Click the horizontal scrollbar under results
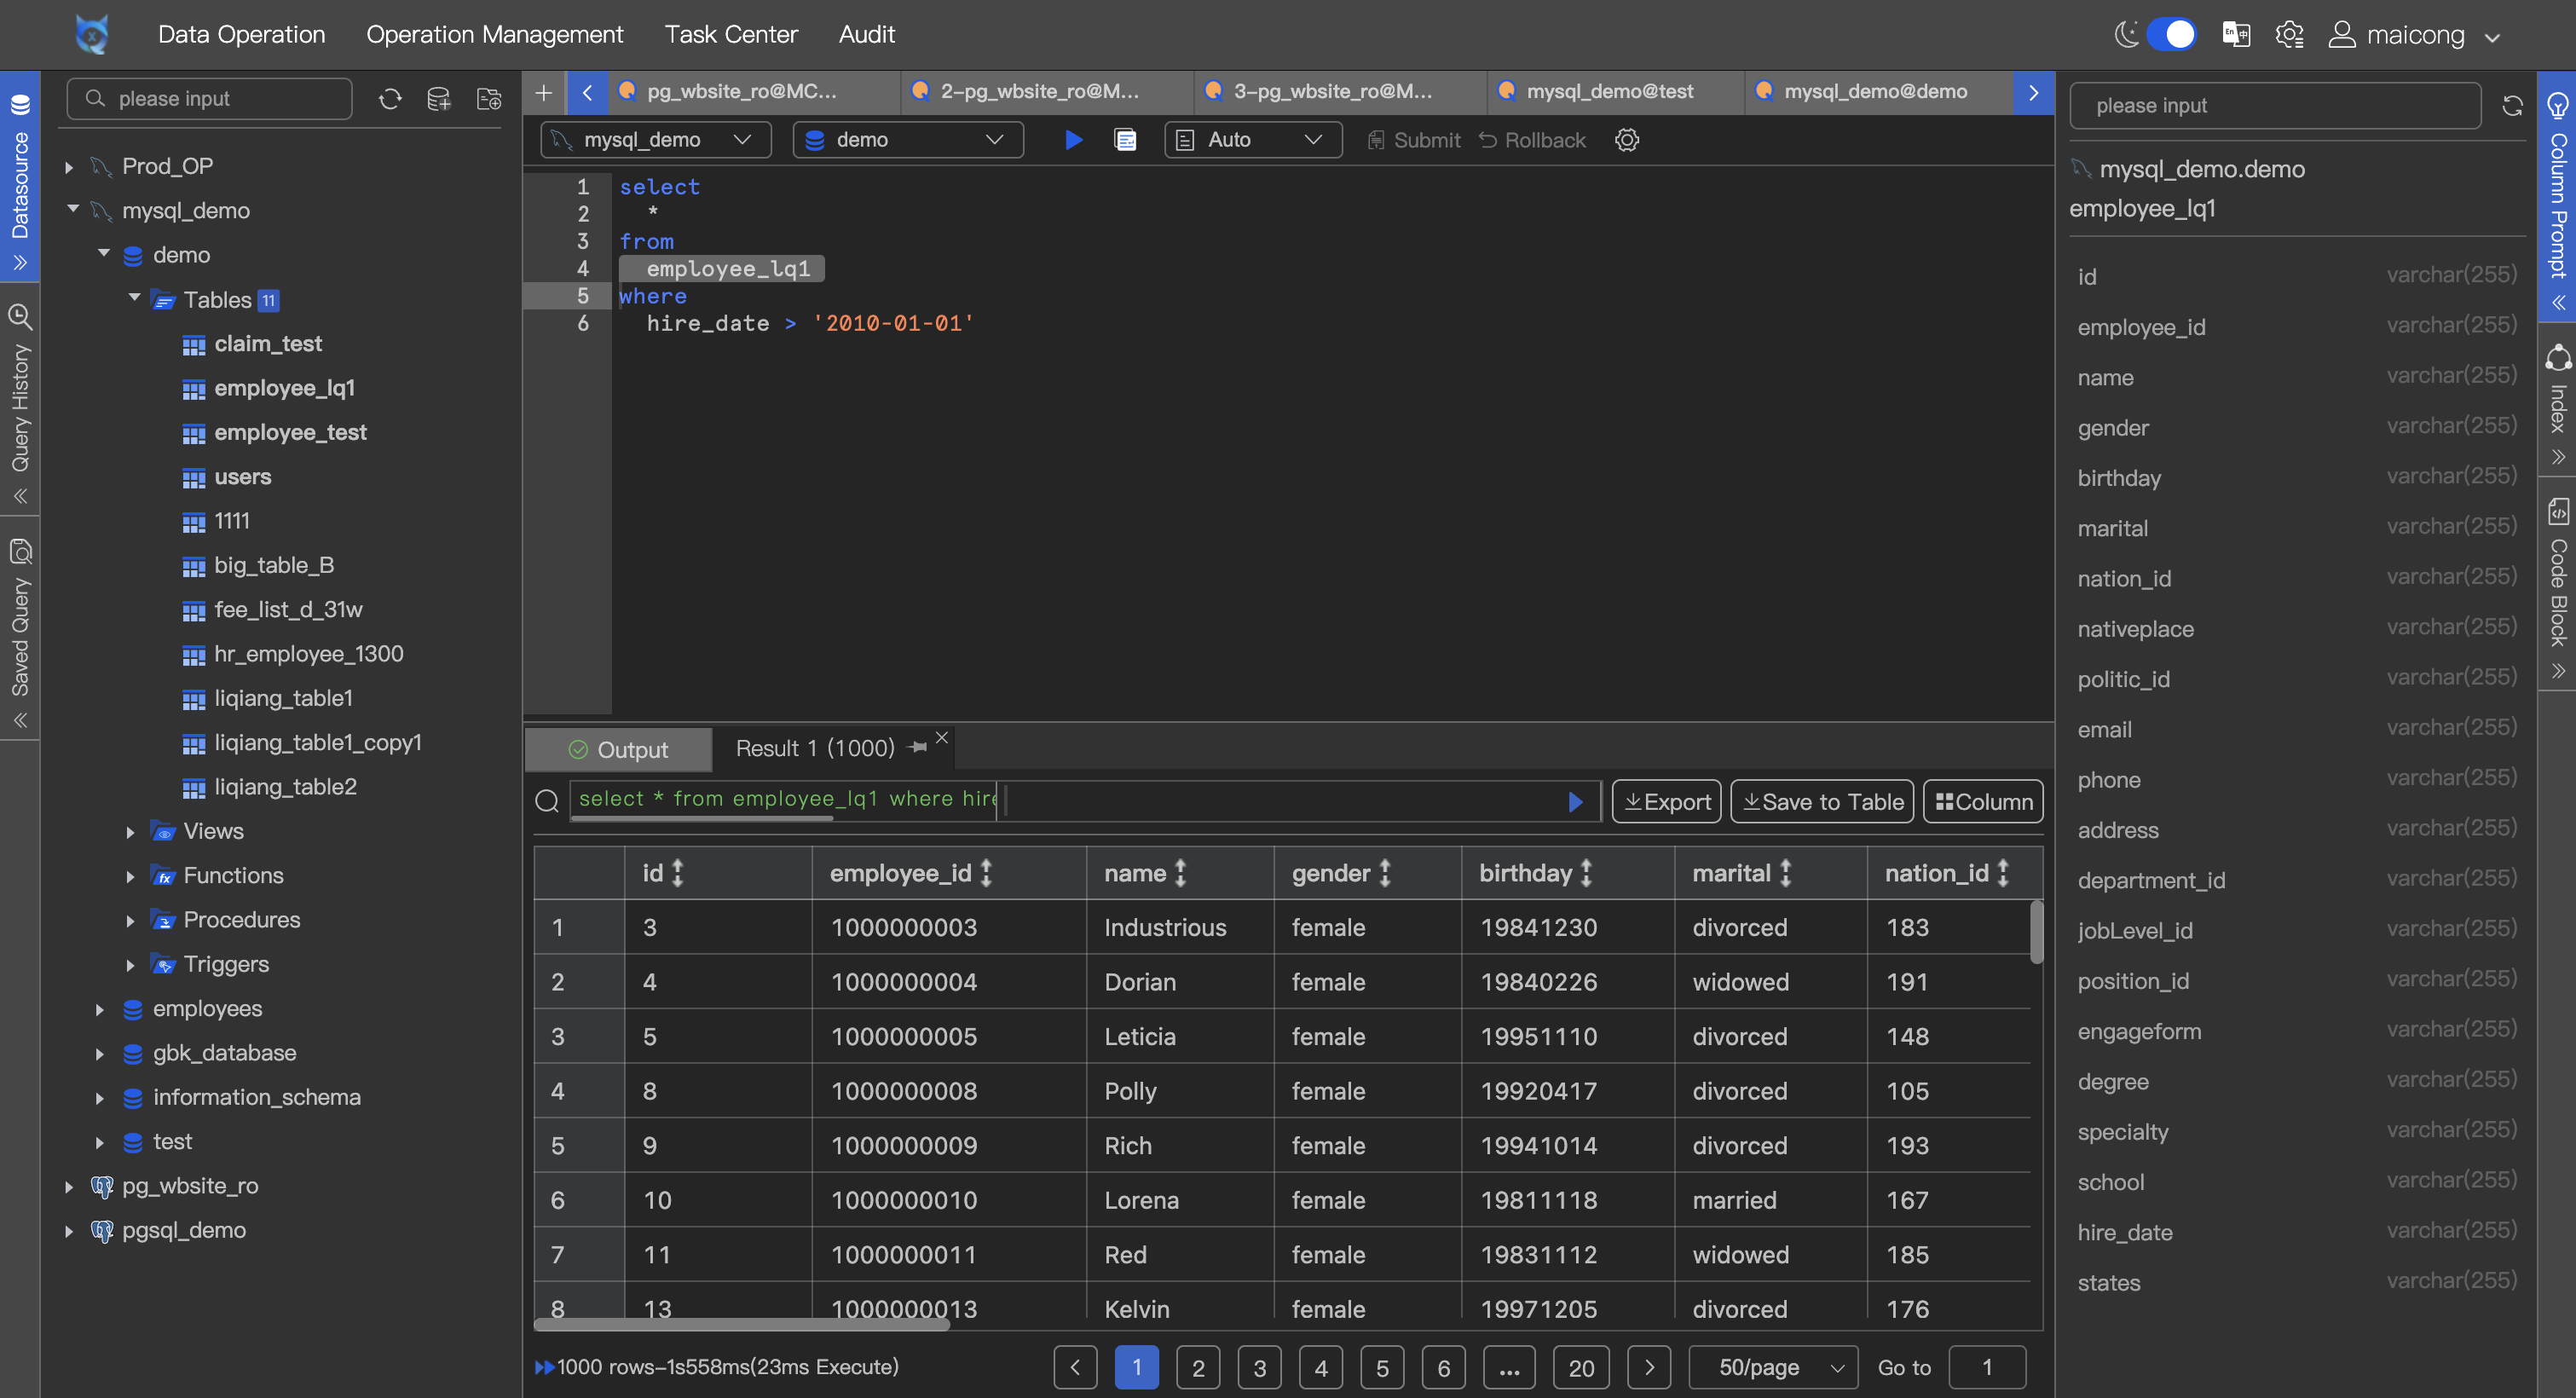Image resolution: width=2576 pixels, height=1398 pixels. [x=741, y=1325]
